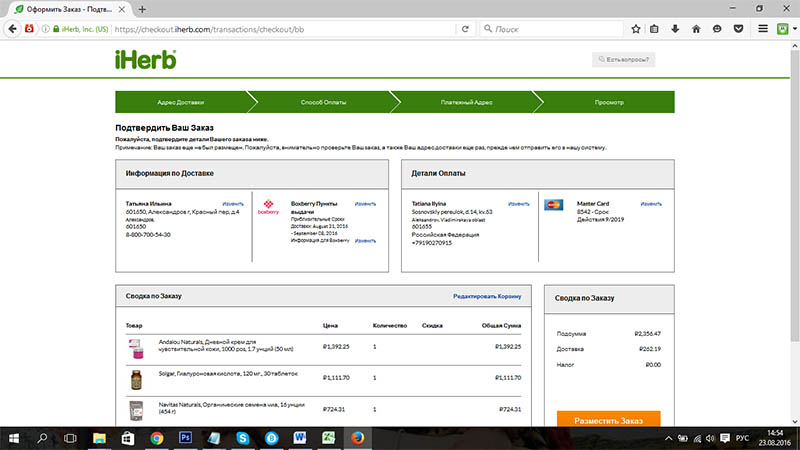Open the chat smiley toolbar icon
The height and width of the screenshot is (450, 800).
pyautogui.click(x=717, y=29)
